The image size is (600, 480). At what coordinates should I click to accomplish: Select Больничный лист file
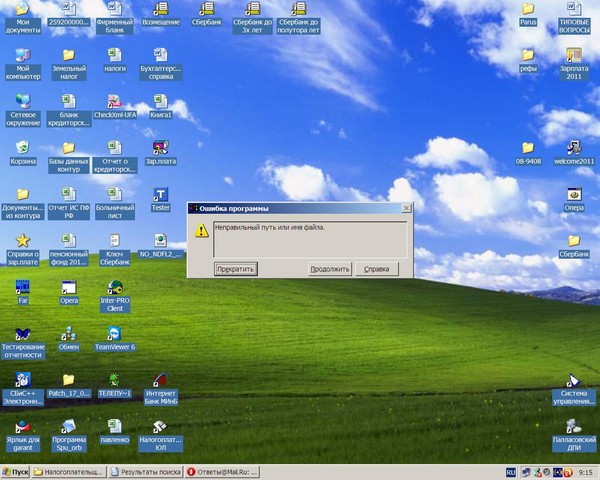click(x=115, y=203)
